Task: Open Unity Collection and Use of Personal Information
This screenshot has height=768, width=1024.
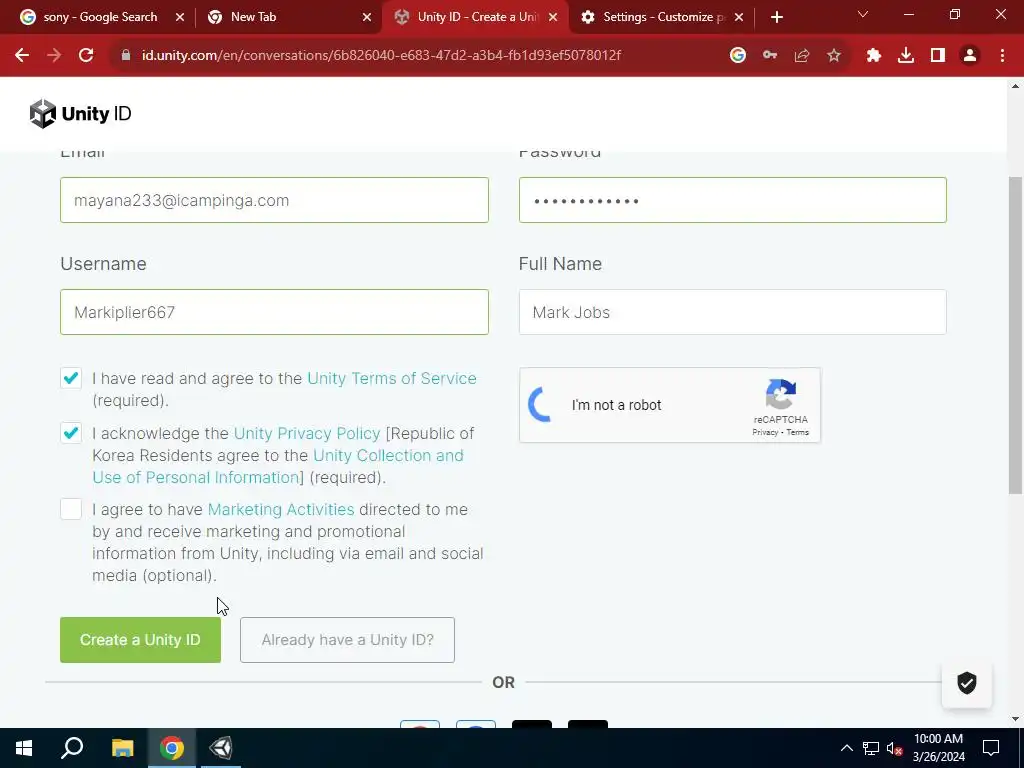Action: point(278,466)
